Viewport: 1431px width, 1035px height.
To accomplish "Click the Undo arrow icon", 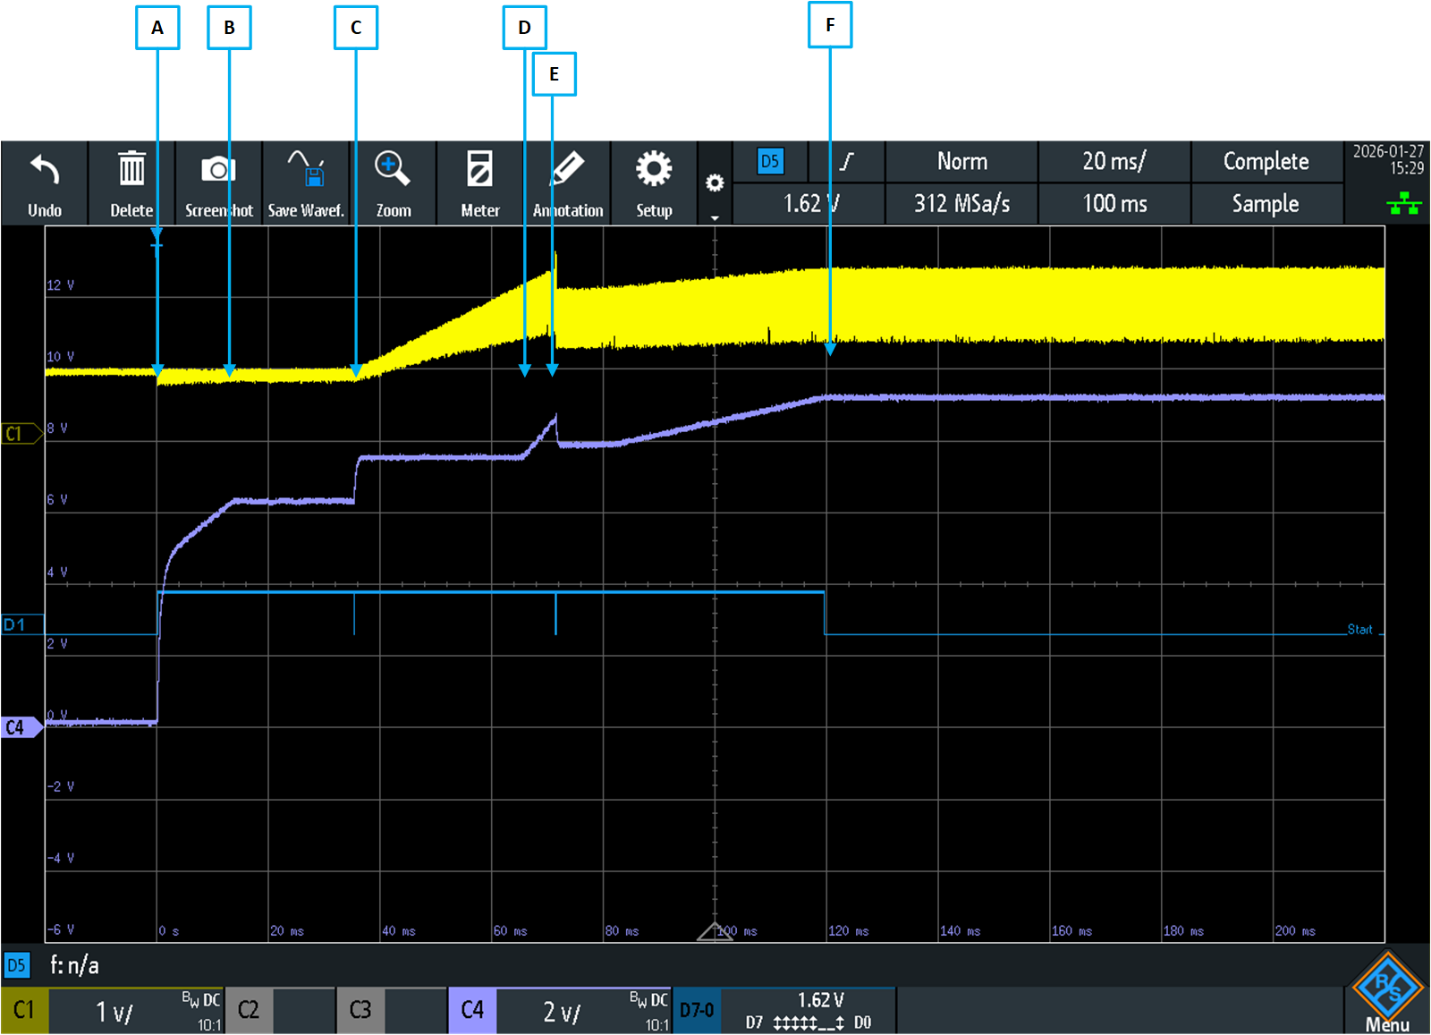I will (x=44, y=171).
